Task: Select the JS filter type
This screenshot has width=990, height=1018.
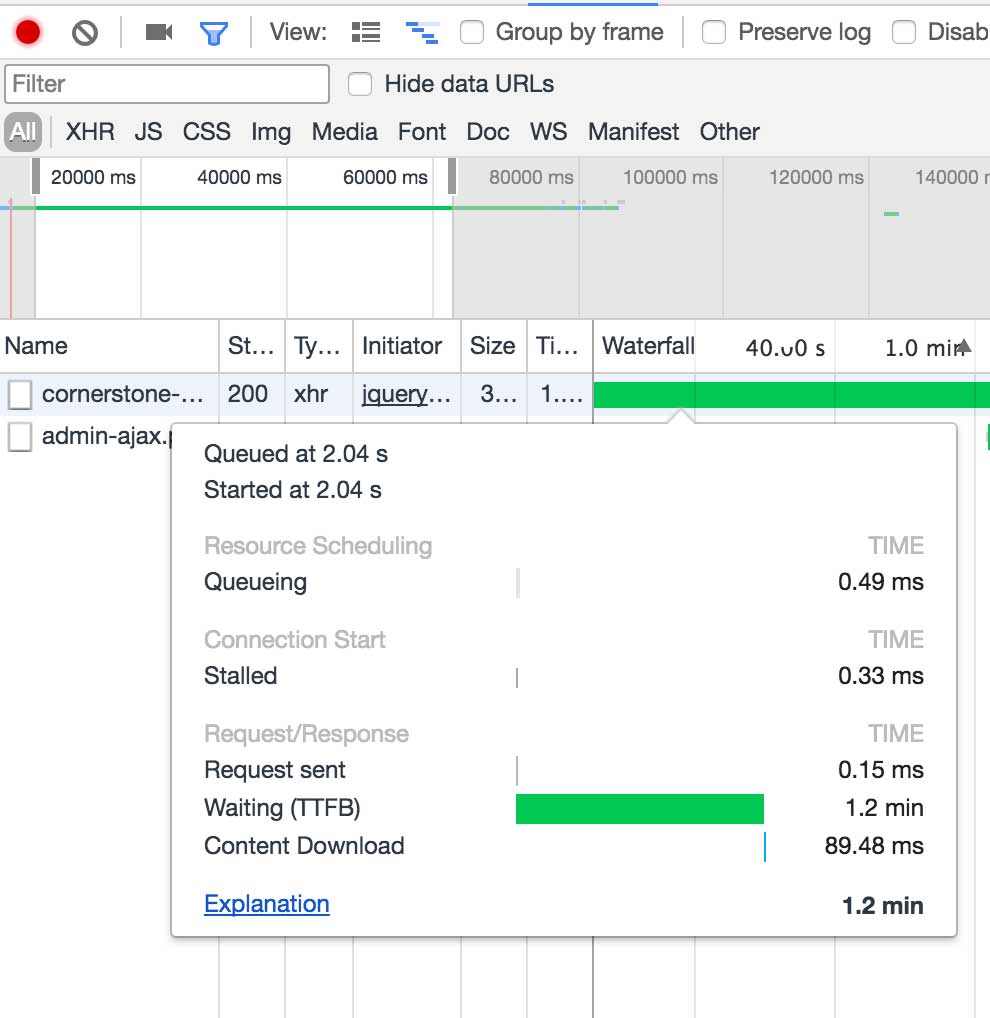Action: coord(148,132)
